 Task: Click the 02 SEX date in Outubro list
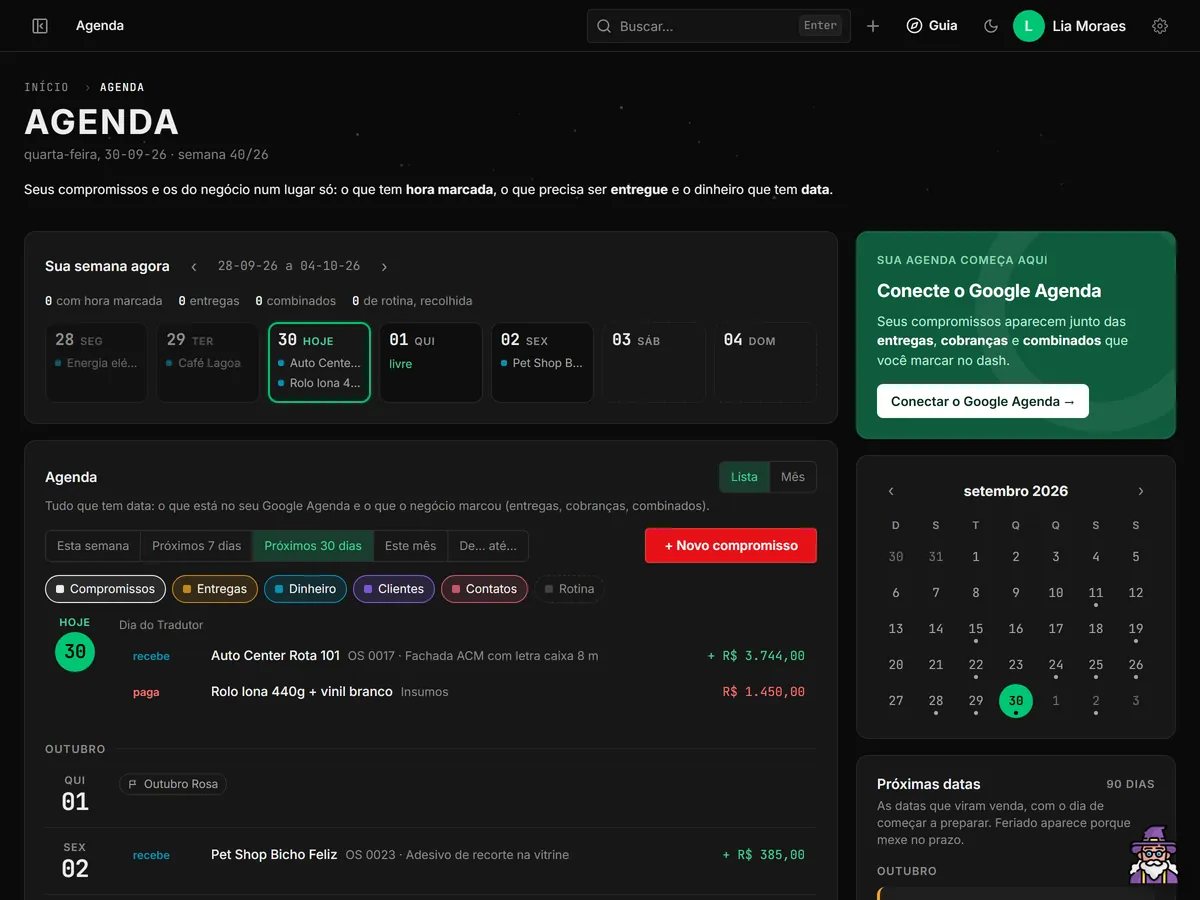75,861
